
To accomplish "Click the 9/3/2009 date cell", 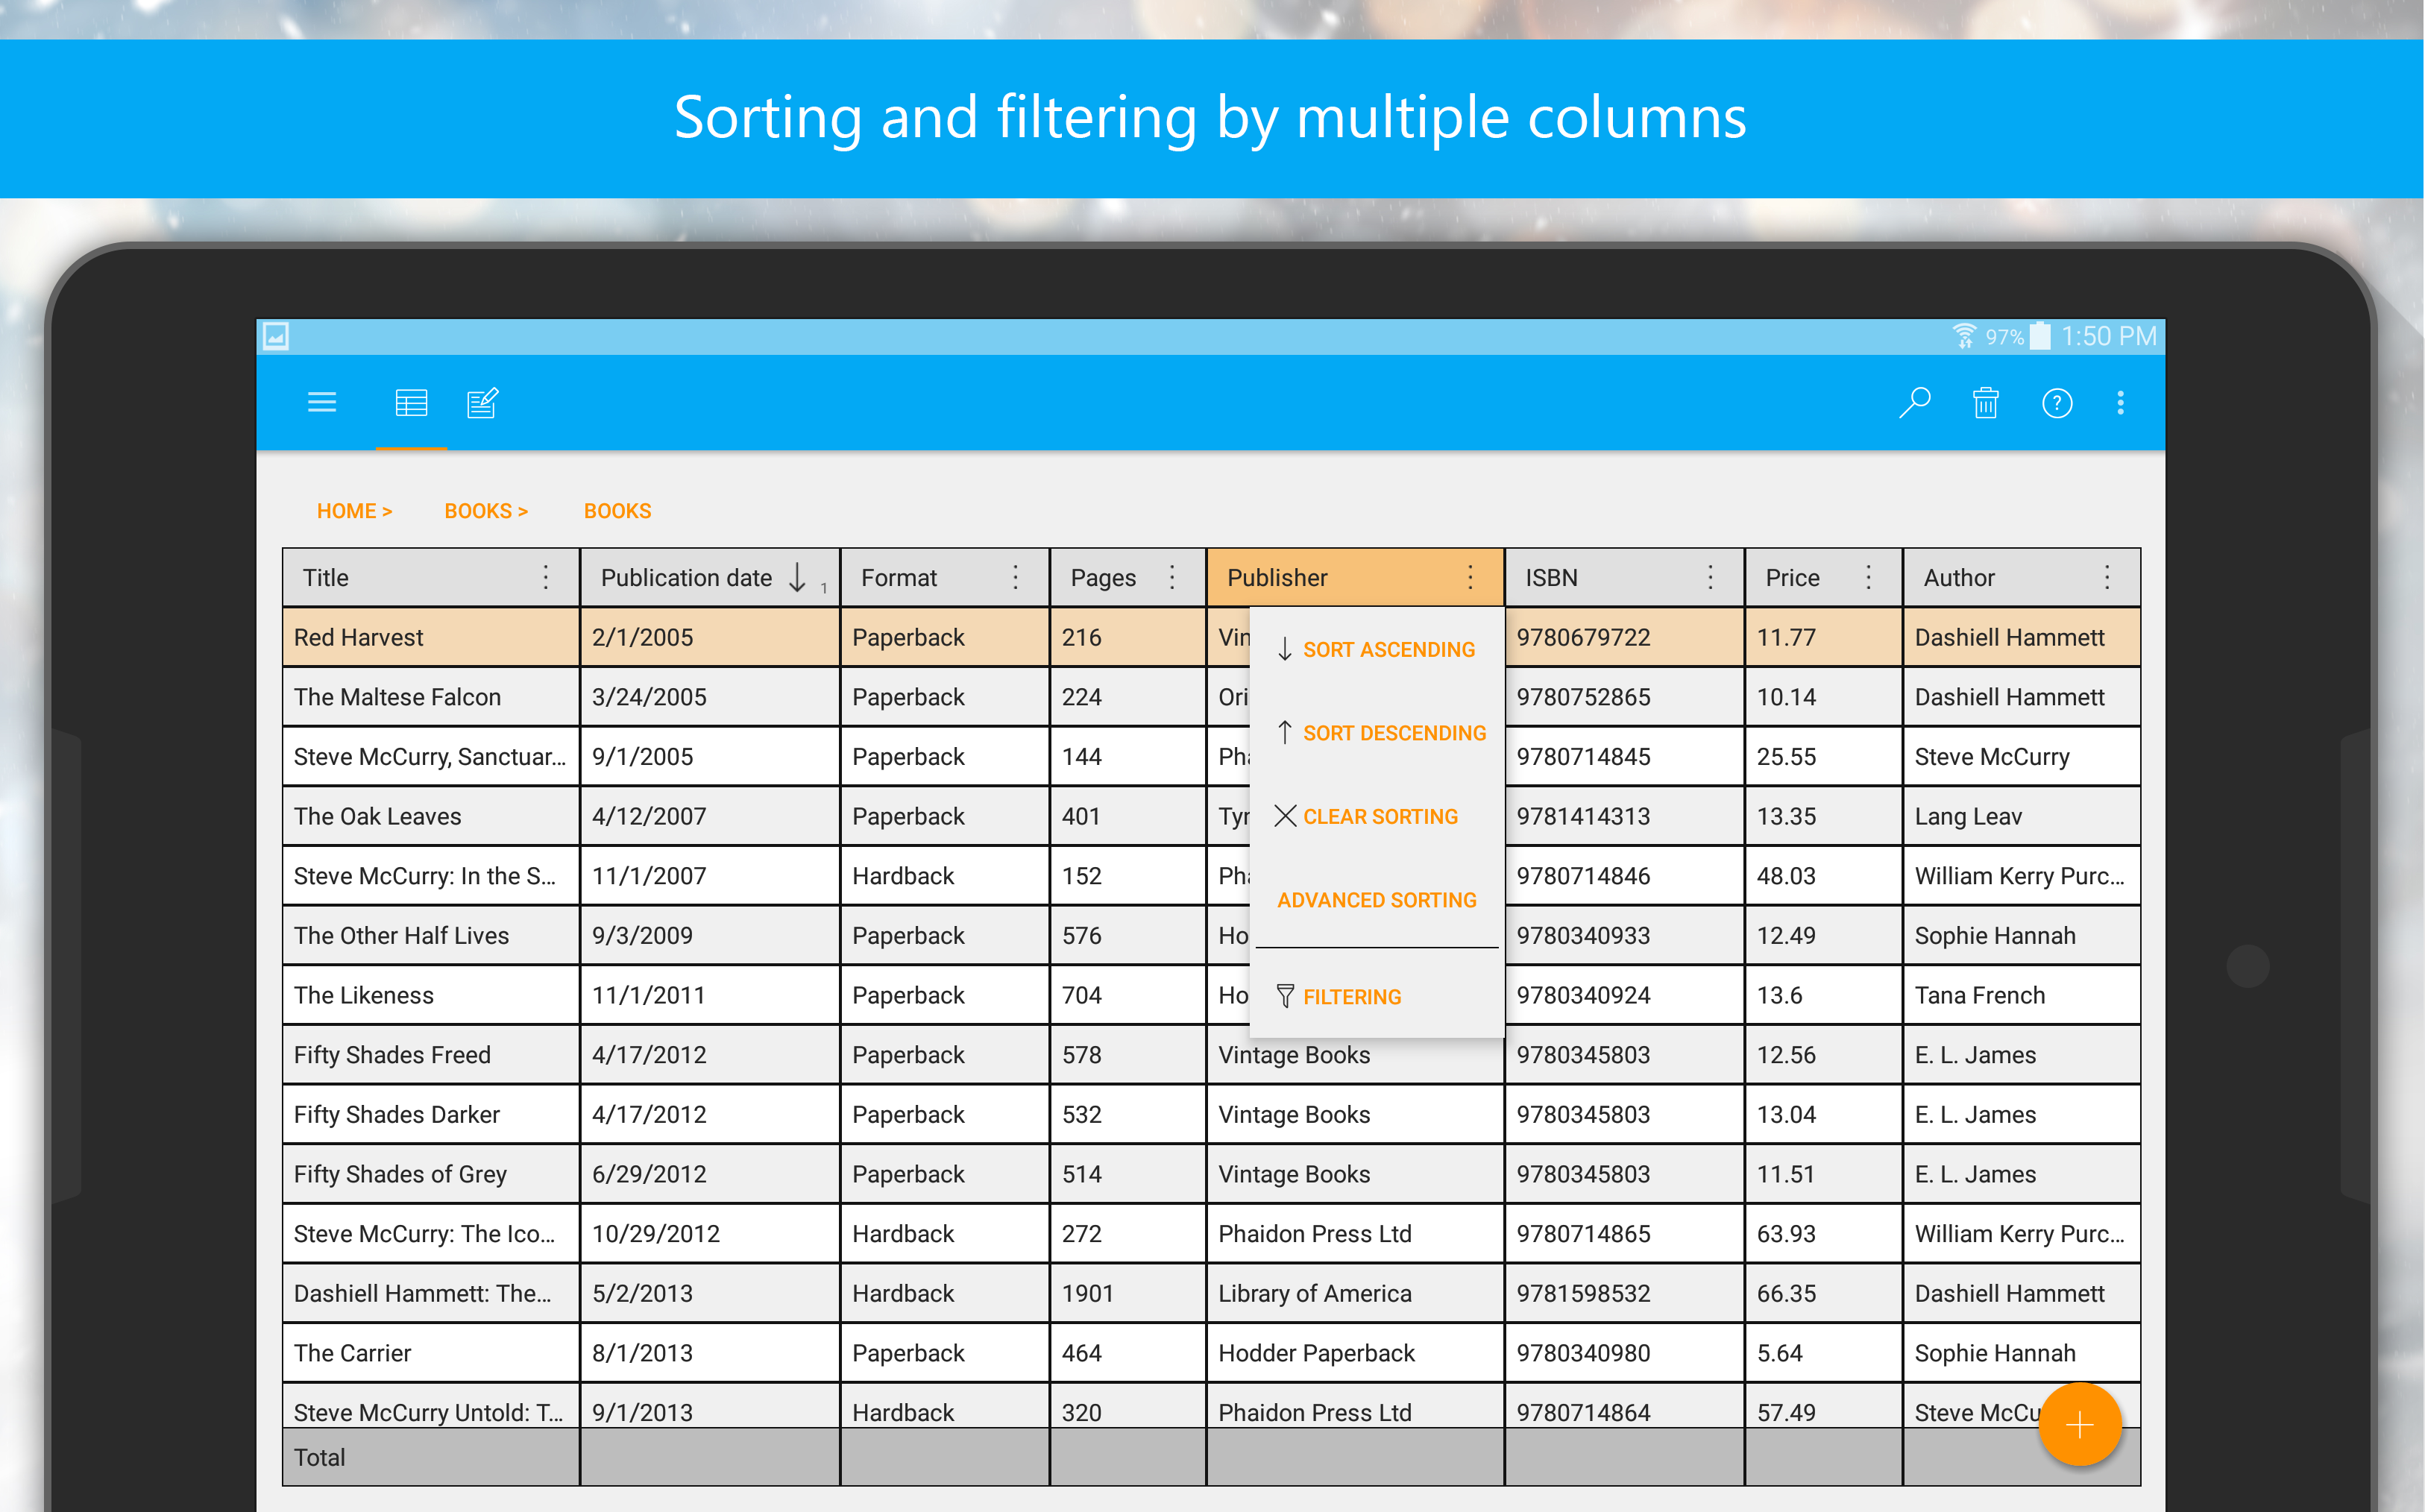I will coord(710,935).
